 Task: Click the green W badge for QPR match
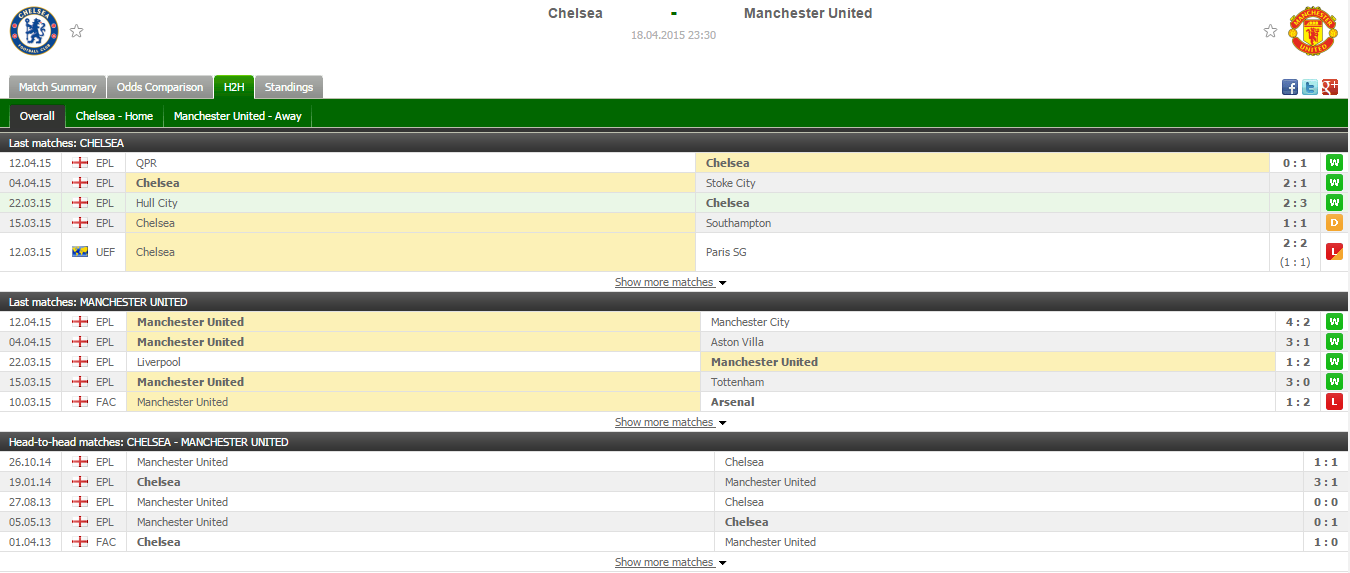pos(1334,163)
